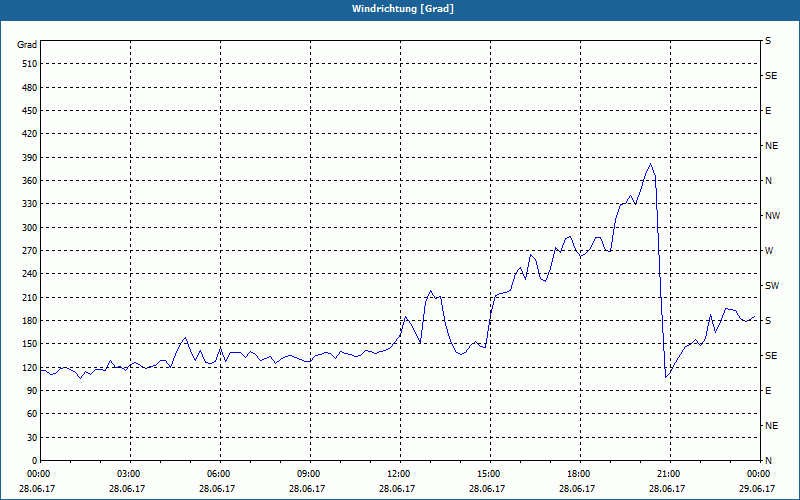800x500 pixels.
Task: Click the E compass label level with 90
Action: point(768,391)
